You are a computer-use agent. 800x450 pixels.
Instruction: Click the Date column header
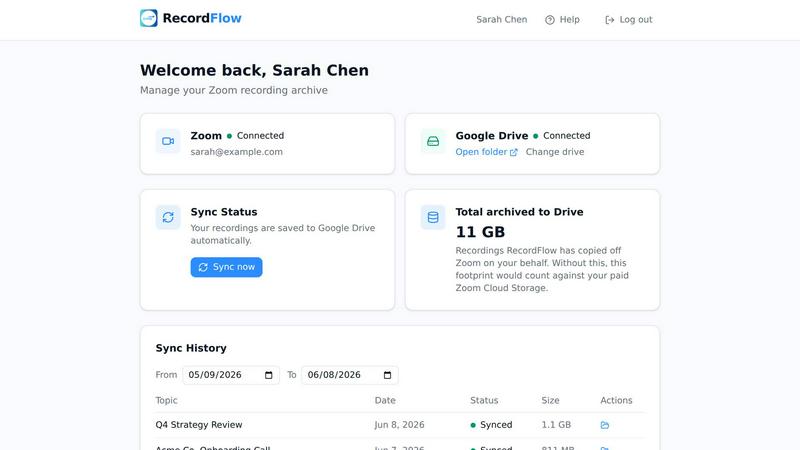tap(385, 401)
